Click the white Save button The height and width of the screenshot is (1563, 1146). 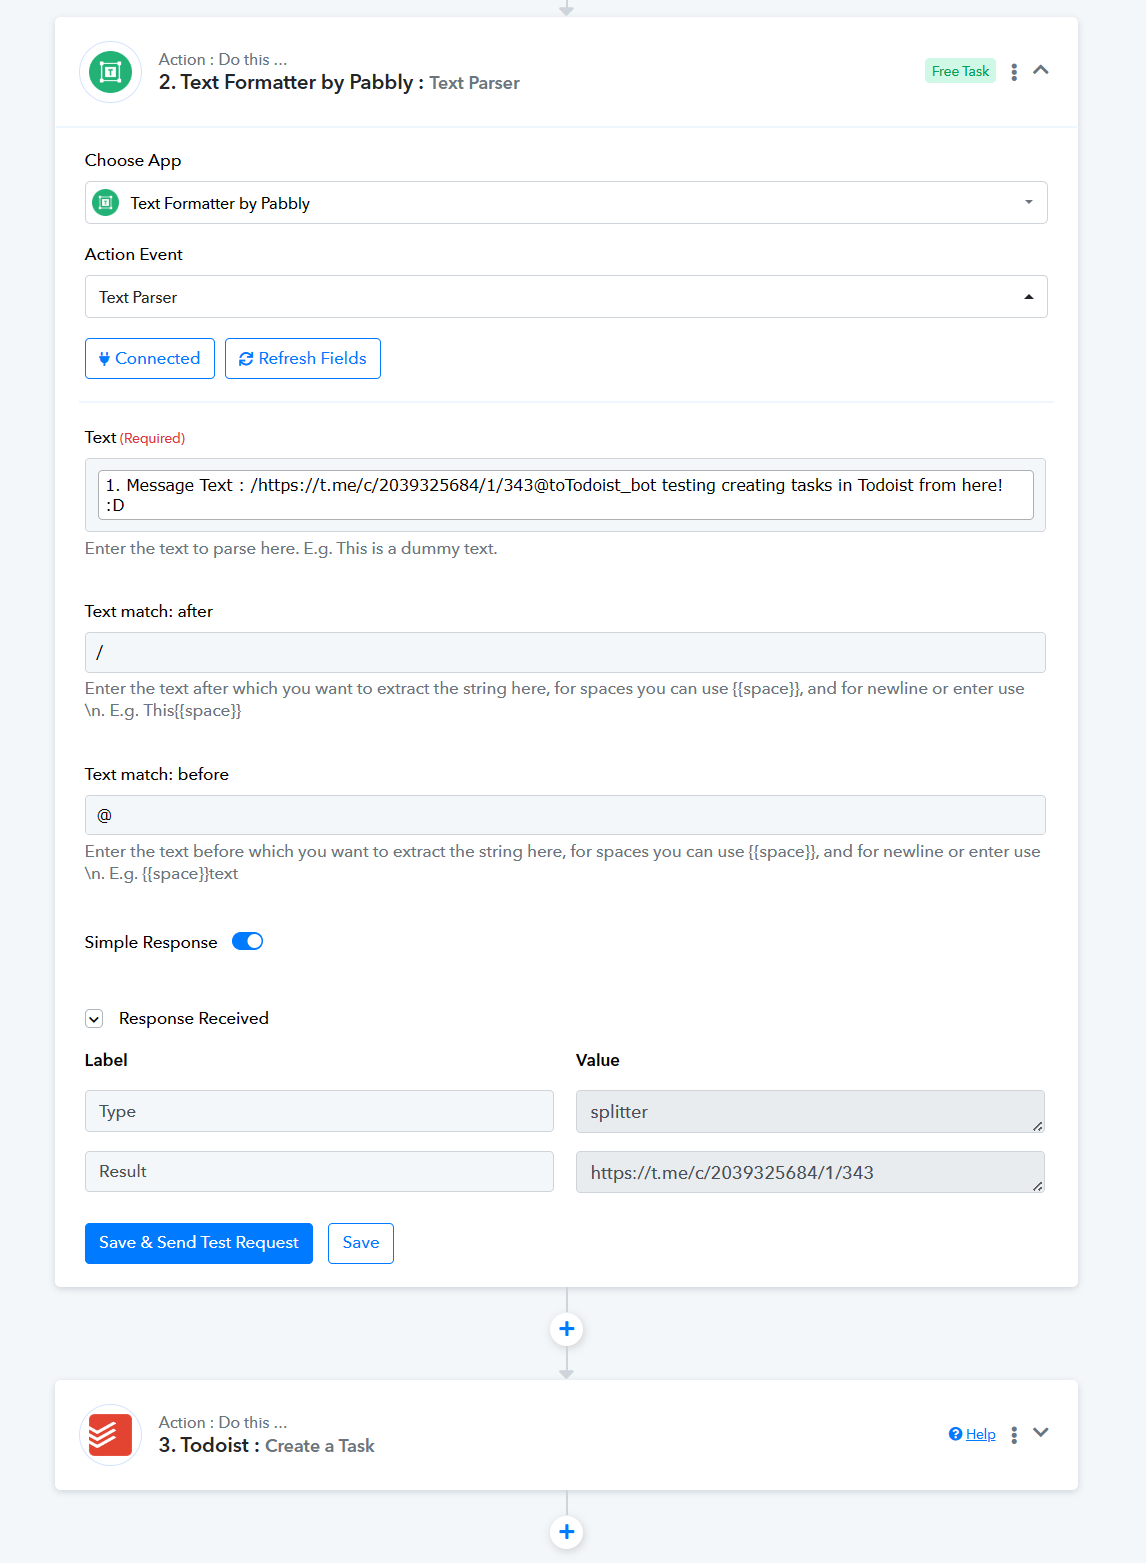point(361,1243)
